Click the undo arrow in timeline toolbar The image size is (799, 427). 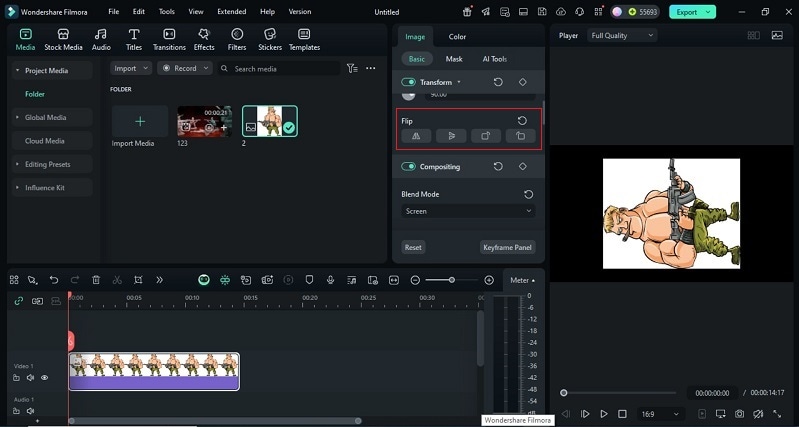[54, 280]
